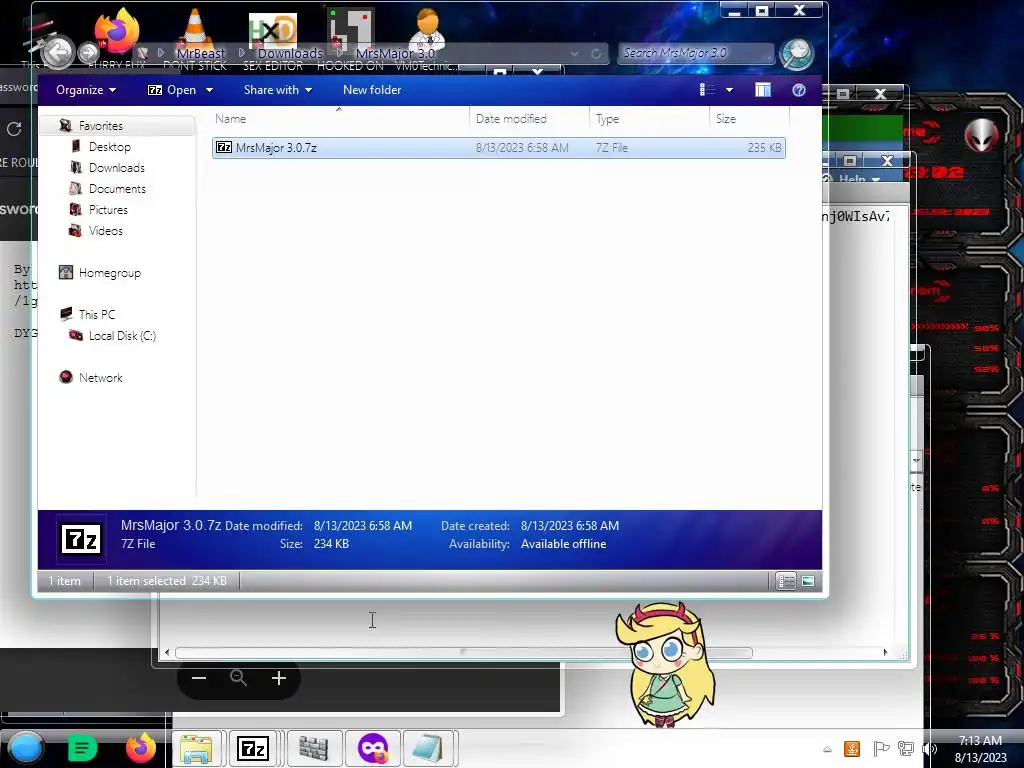The width and height of the screenshot is (1024, 768).
Task: Select the Downloads breadcrumb segment
Action: click(x=290, y=53)
